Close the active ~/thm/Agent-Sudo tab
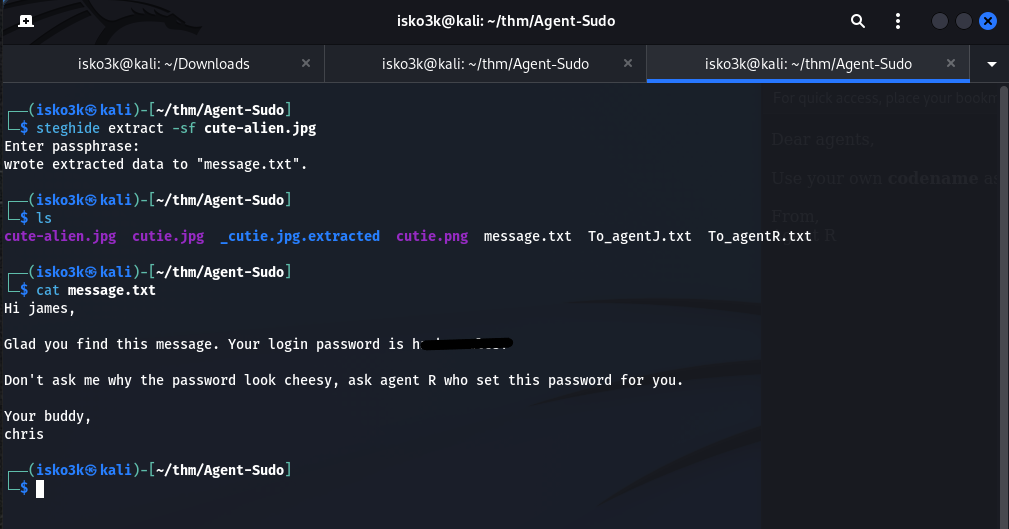1009x529 pixels. click(x=952, y=64)
